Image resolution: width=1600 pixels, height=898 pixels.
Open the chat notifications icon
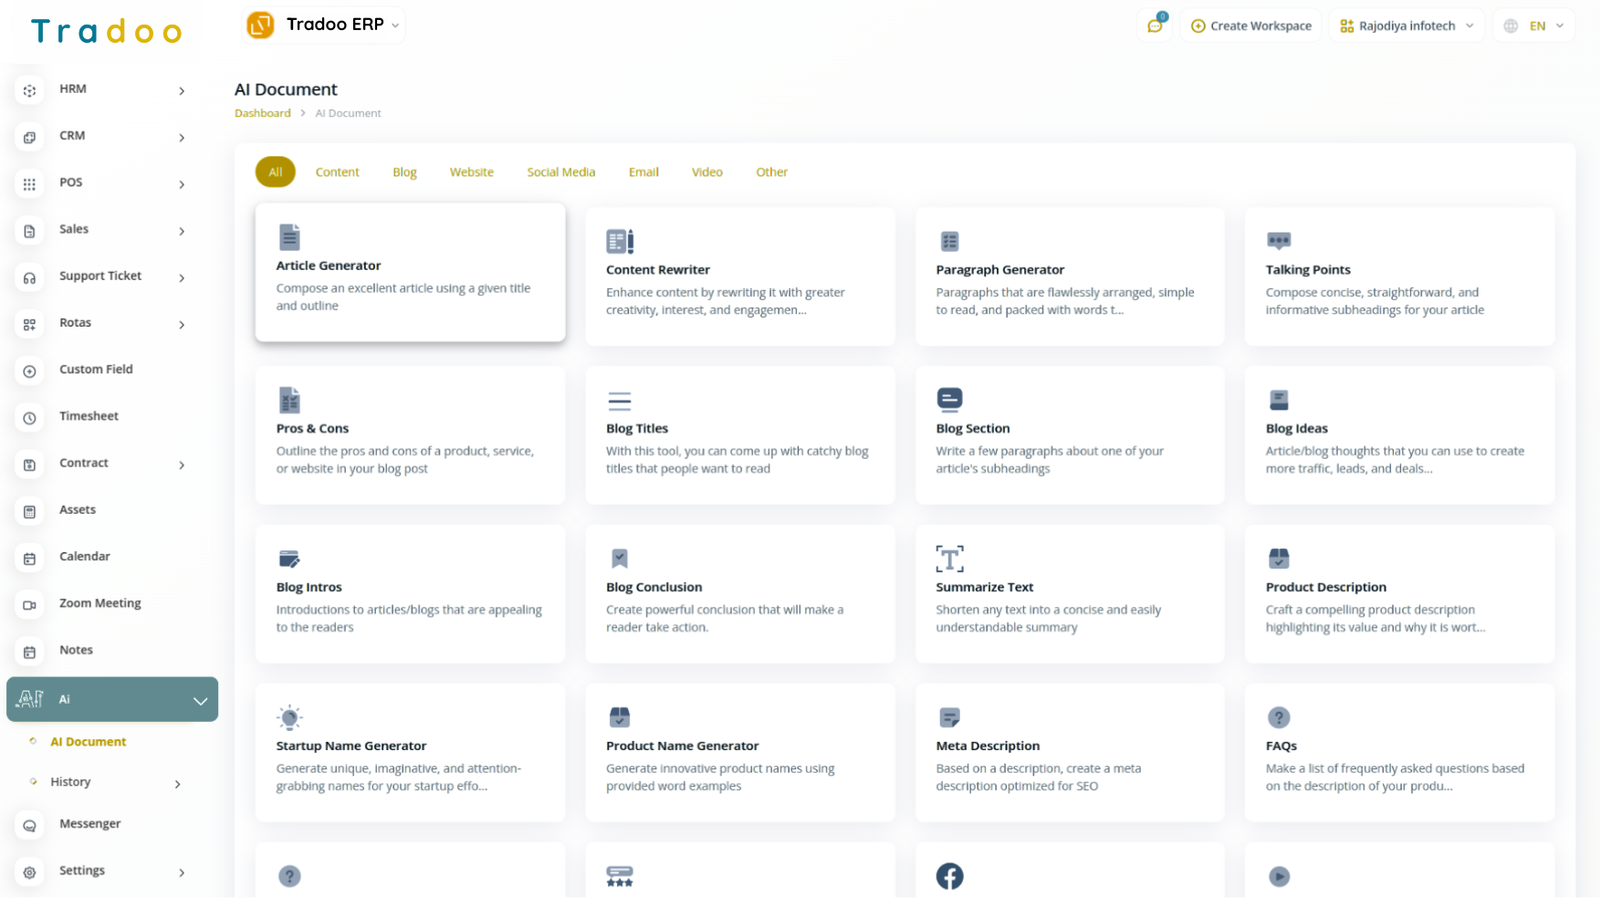pos(1155,26)
